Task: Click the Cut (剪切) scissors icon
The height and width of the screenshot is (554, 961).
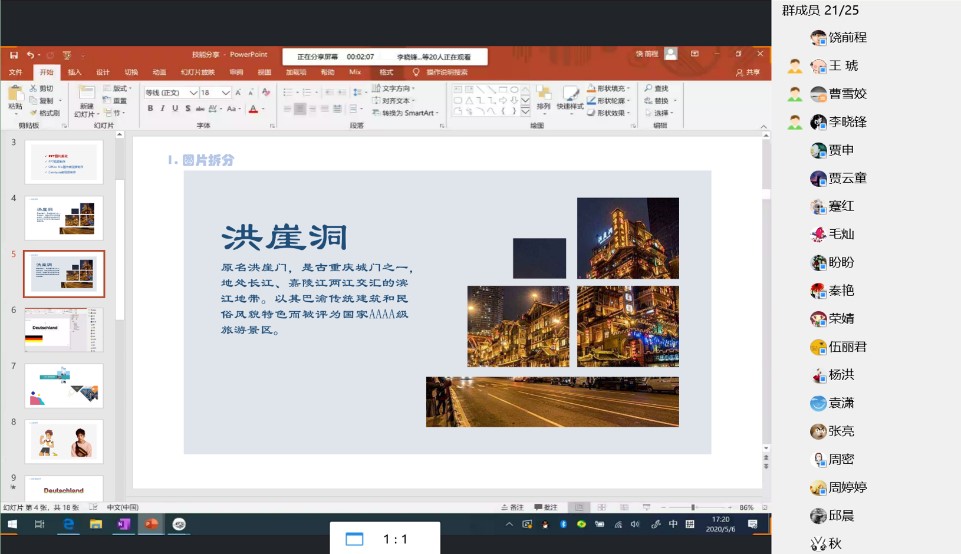Action: tap(33, 88)
